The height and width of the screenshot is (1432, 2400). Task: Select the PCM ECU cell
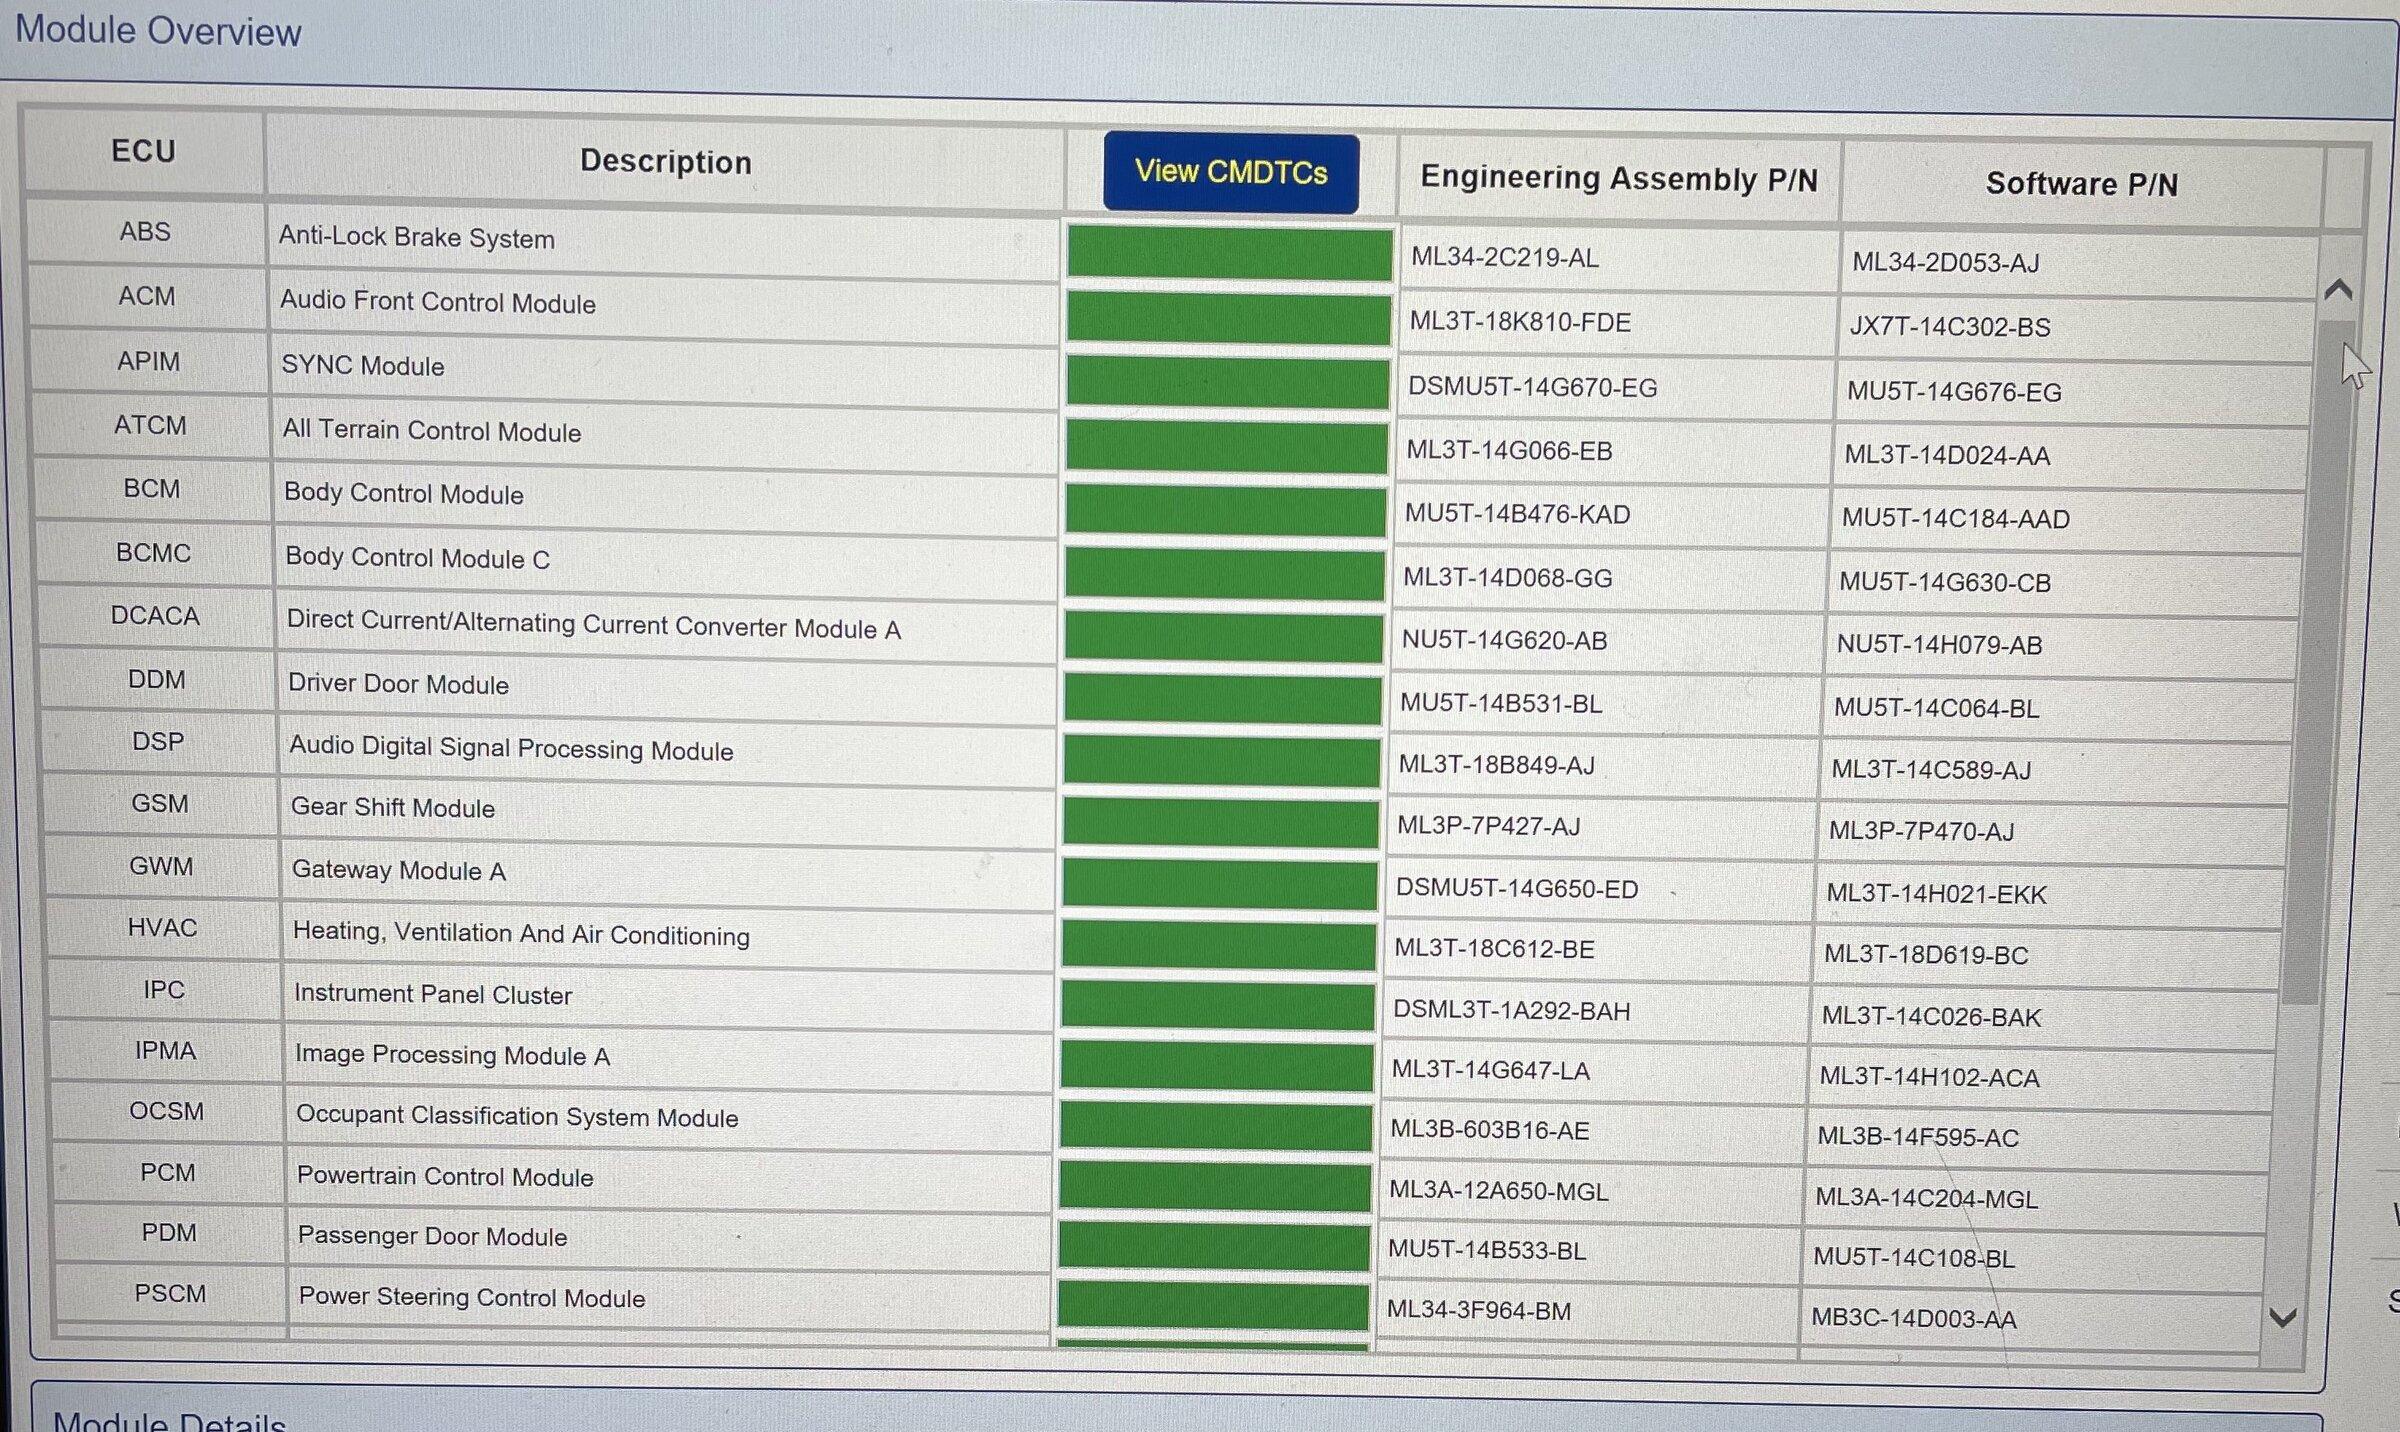pyautogui.click(x=168, y=1173)
